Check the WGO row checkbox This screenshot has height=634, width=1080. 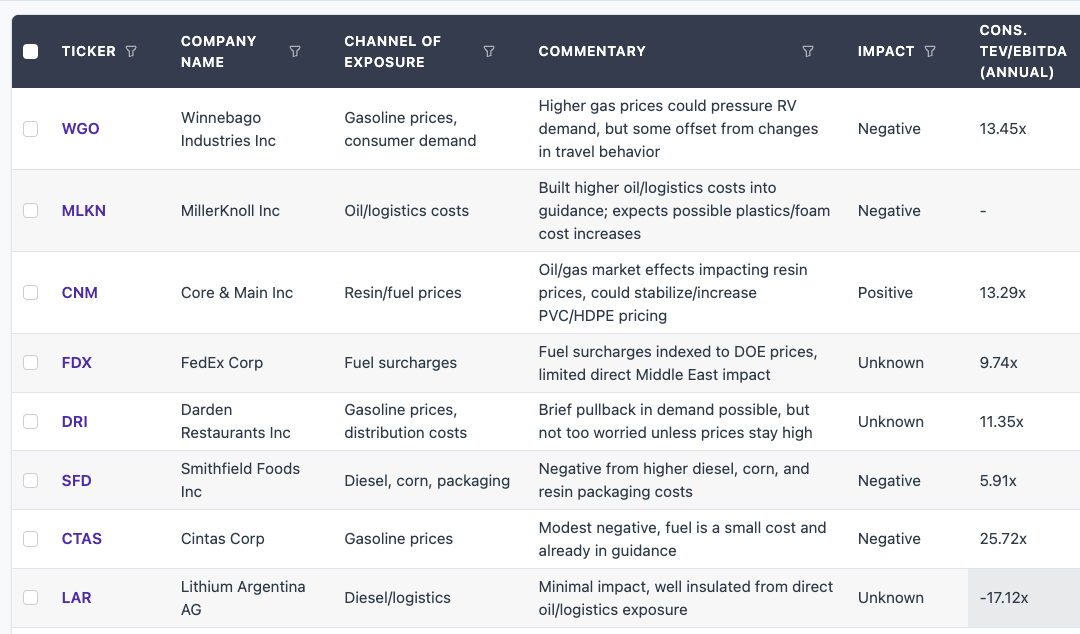(x=31, y=129)
